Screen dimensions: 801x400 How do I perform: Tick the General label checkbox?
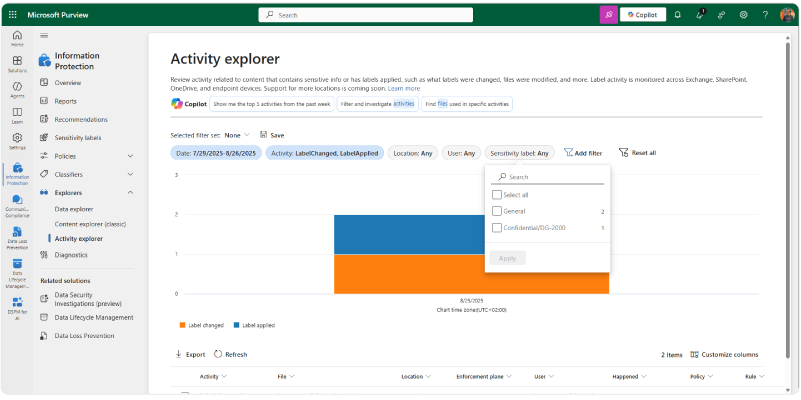click(x=497, y=211)
